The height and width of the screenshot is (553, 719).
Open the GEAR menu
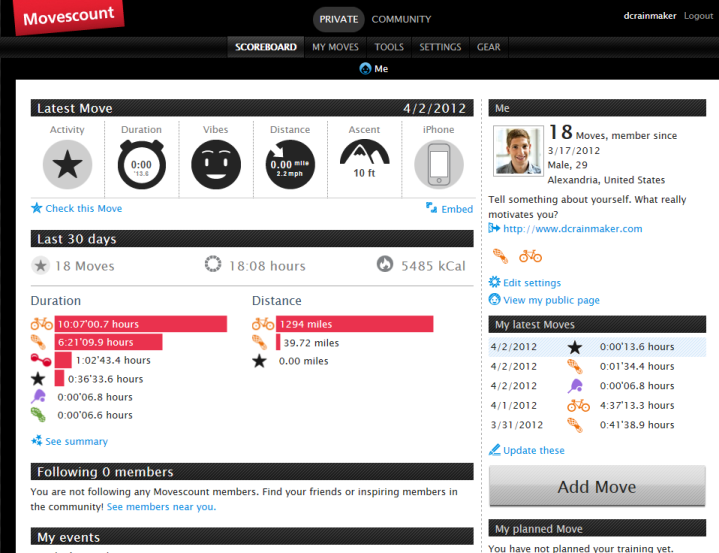click(488, 47)
